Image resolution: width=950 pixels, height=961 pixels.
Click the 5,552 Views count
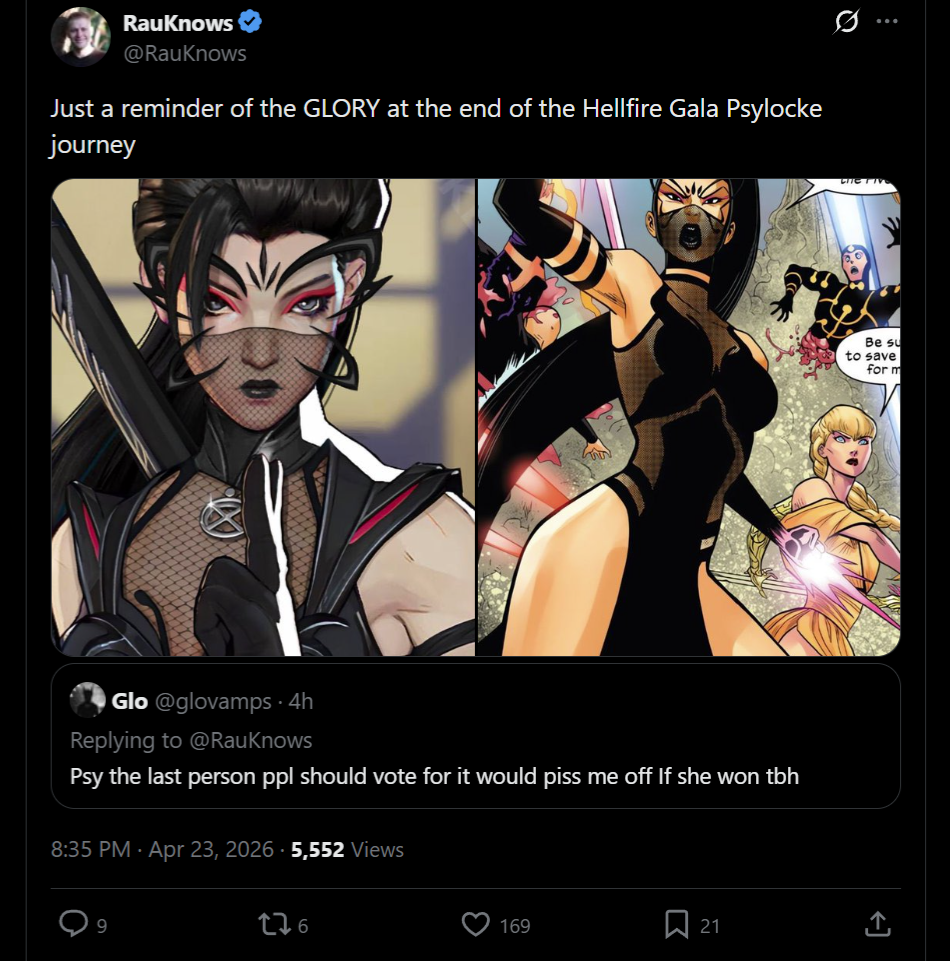[x=347, y=849]
